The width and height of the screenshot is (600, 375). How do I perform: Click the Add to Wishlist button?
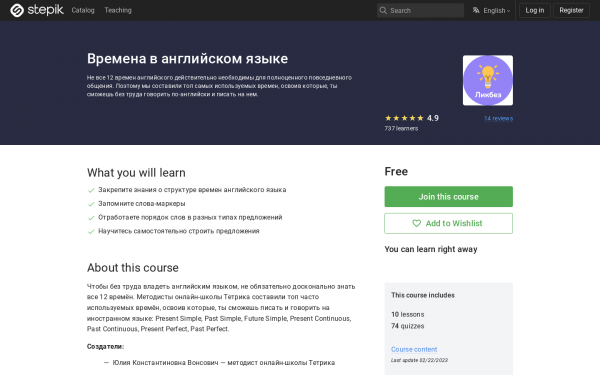tap(448, 223)
